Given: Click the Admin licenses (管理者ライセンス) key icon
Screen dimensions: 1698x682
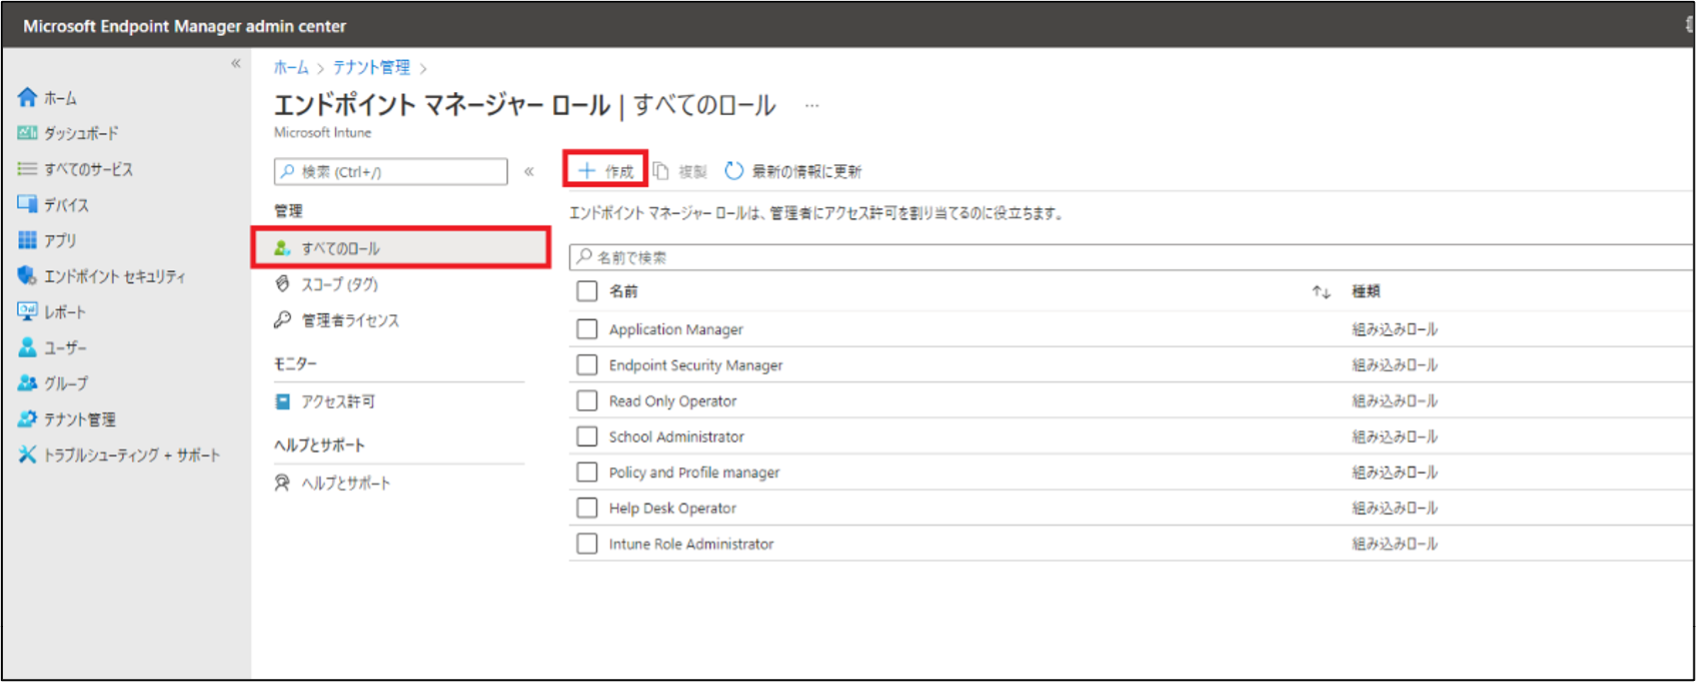Looking at the screenshot, I should click(283, 320).
